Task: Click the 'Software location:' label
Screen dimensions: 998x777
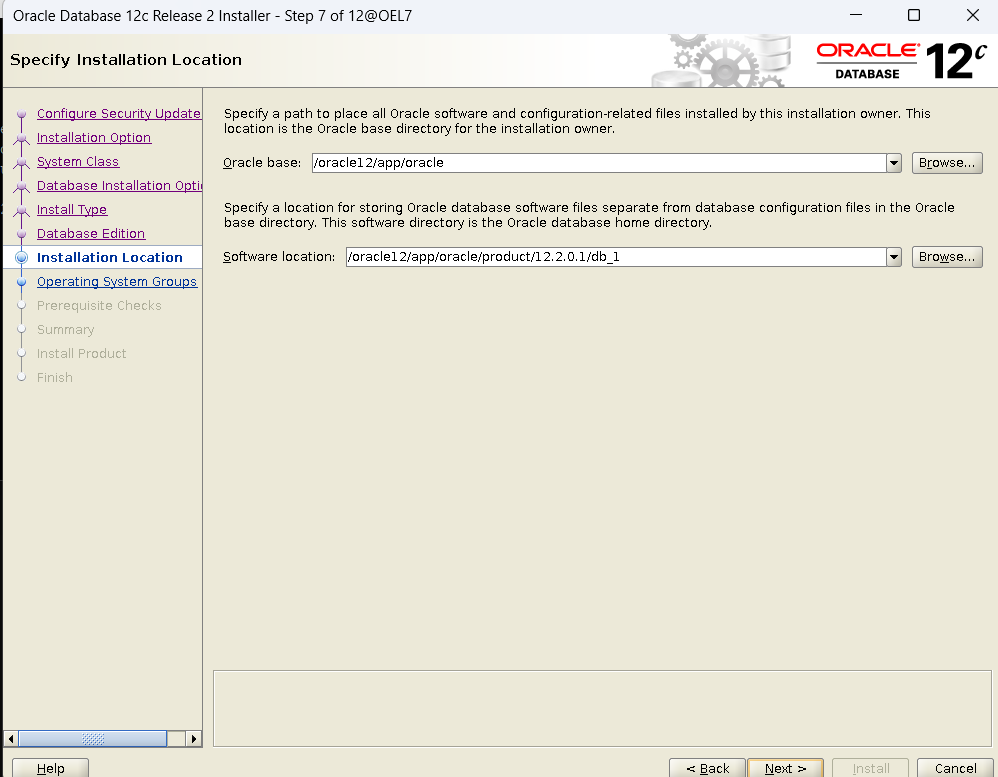Action: 279,257
